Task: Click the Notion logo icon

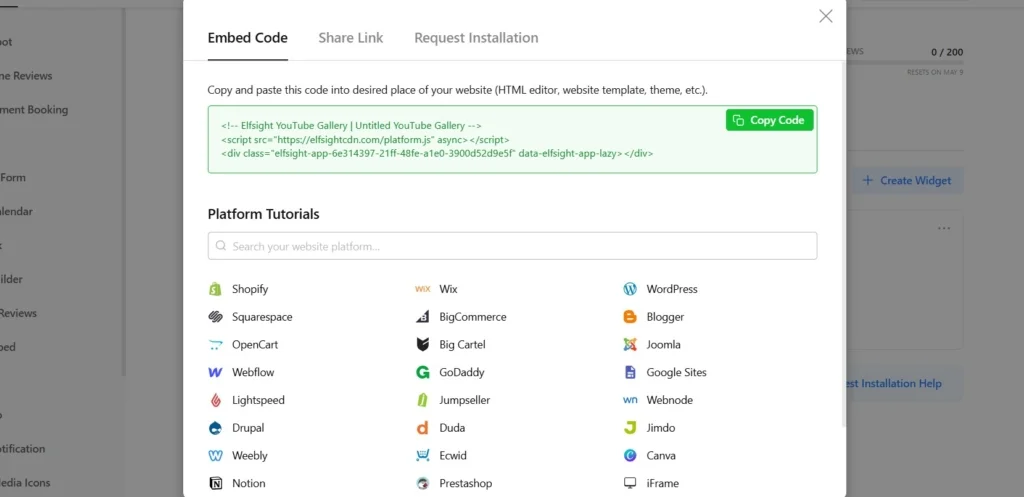Action: [215, 483]
